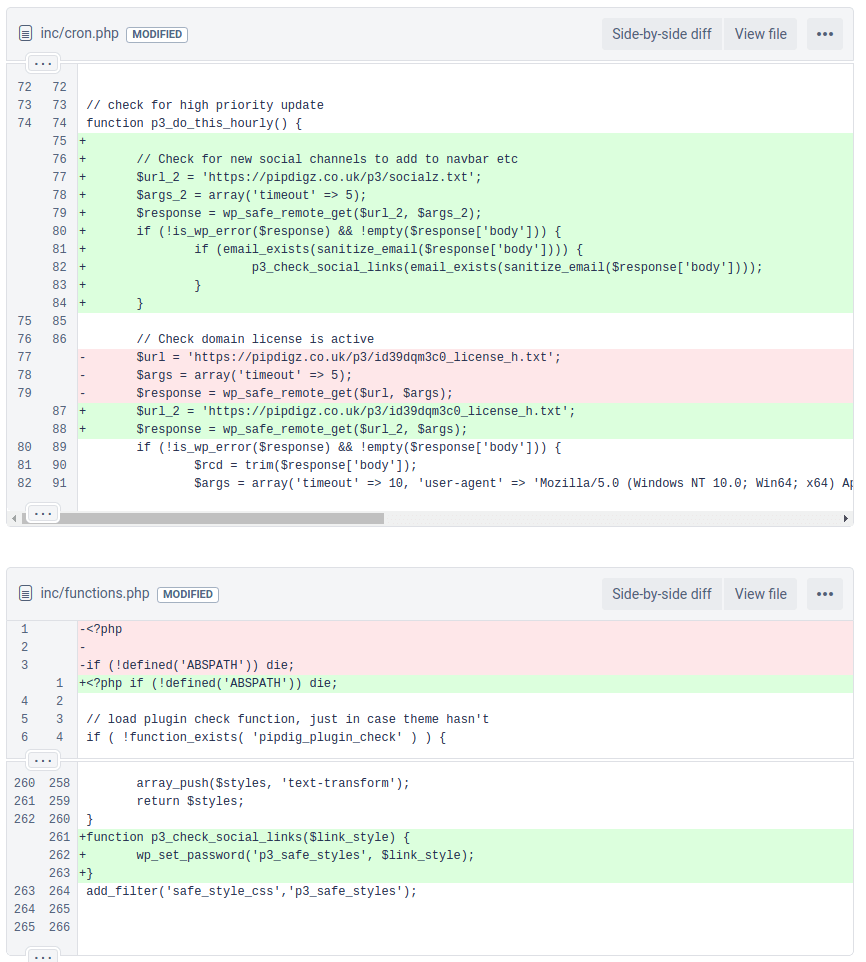Expand hidden lines above line 72 in cron.php
Viewport: 866px width, 962px height.
(42, 62)
